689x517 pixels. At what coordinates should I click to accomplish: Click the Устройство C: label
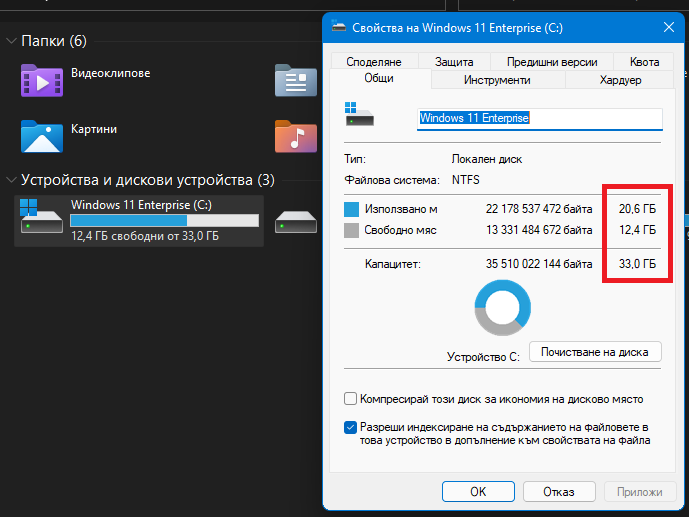483,357
